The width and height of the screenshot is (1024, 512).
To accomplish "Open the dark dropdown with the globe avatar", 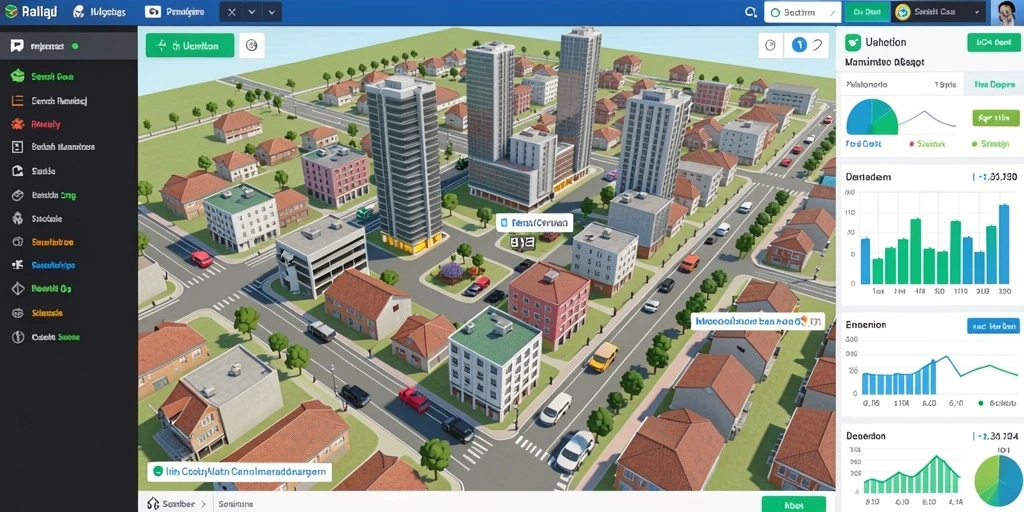I will click(x=939, y=12).
